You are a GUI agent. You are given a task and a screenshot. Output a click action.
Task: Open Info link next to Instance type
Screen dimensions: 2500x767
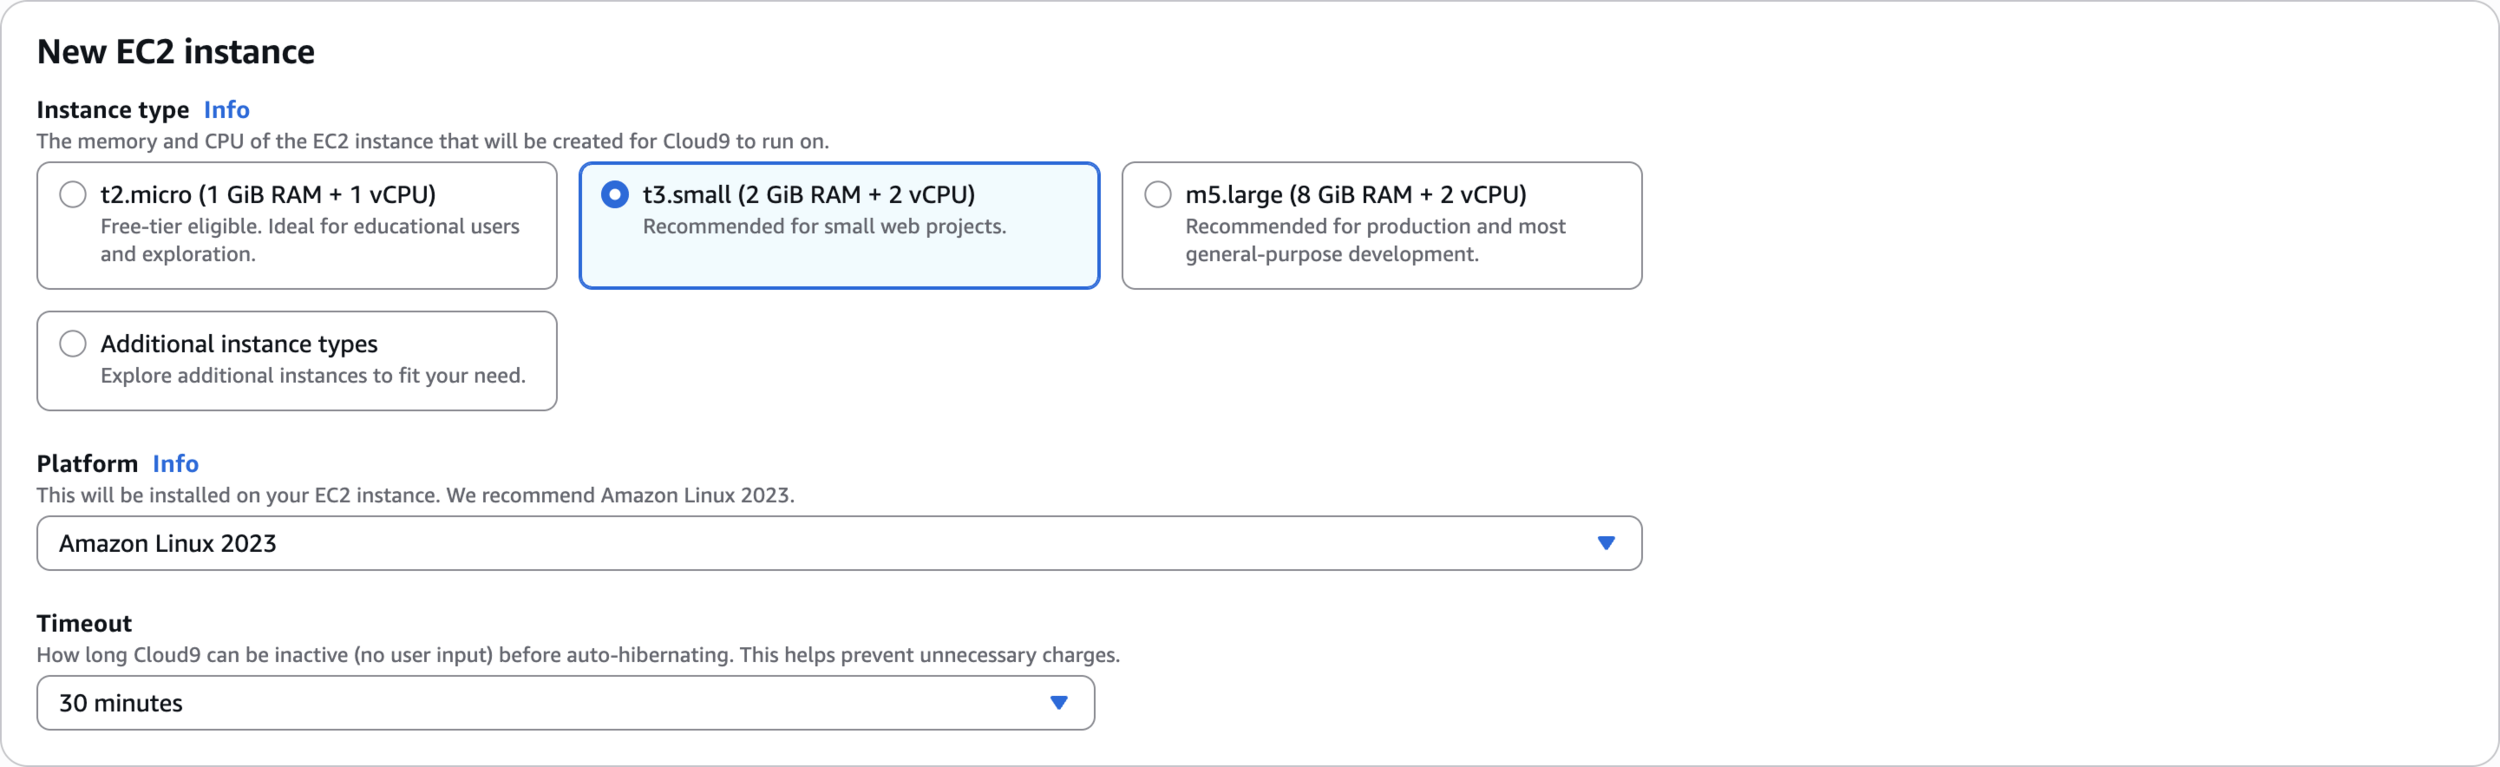[227, 110]
